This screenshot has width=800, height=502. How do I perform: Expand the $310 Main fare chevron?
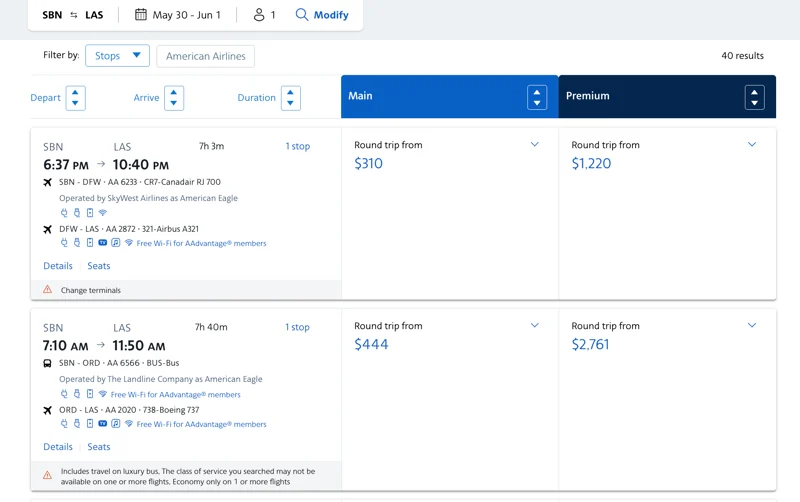tap(535, 144)
